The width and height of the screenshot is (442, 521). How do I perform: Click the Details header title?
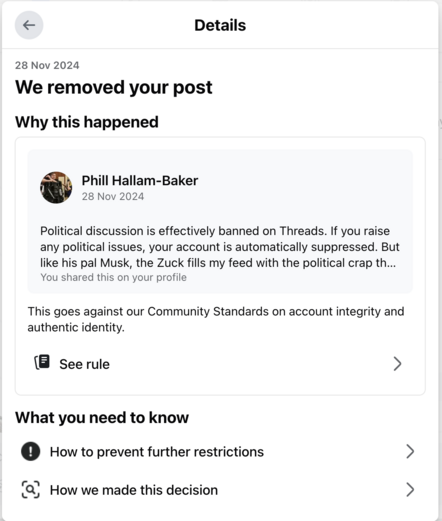(220, 25)
